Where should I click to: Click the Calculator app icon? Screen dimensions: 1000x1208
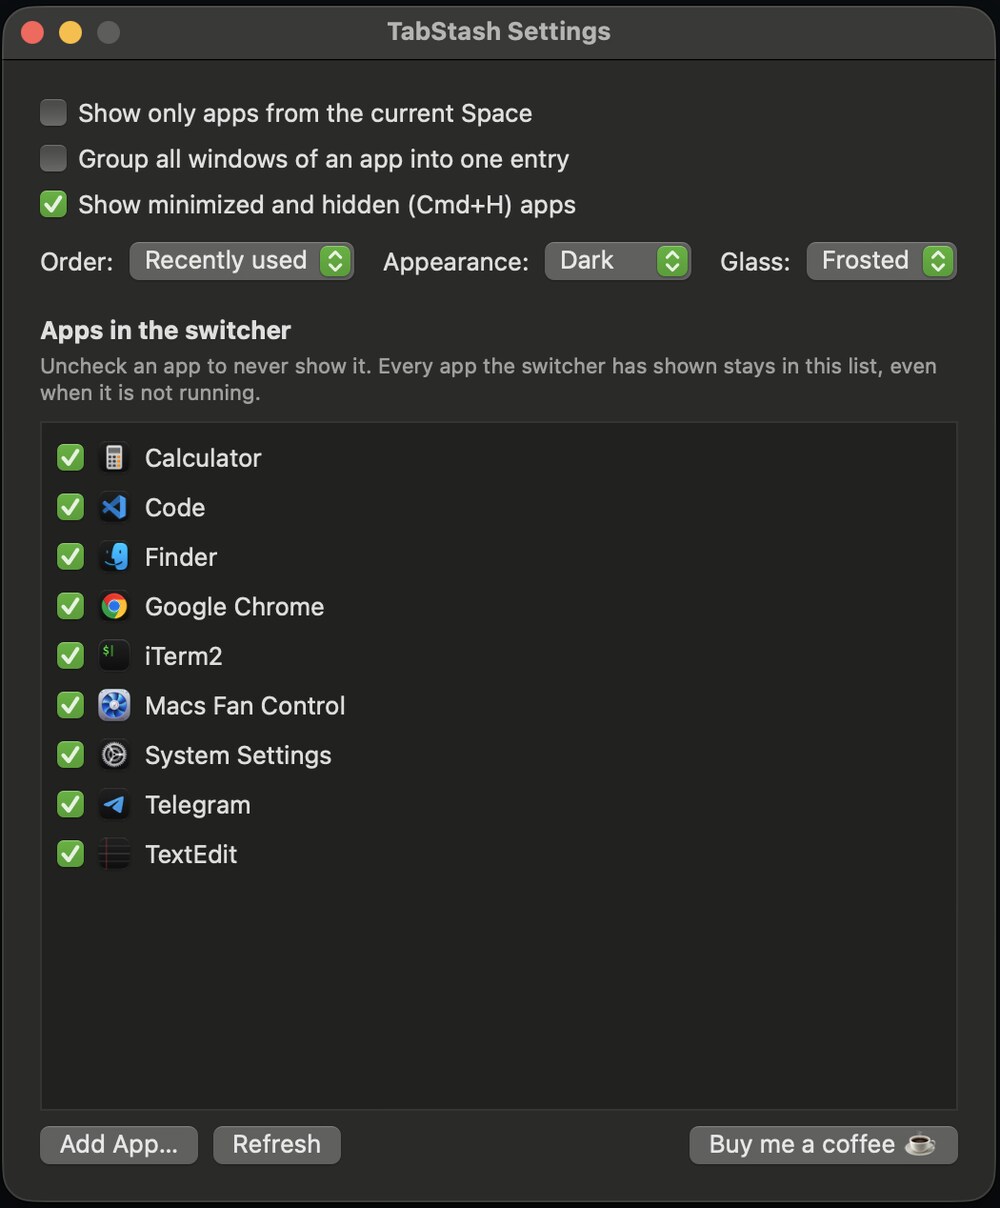114,458
